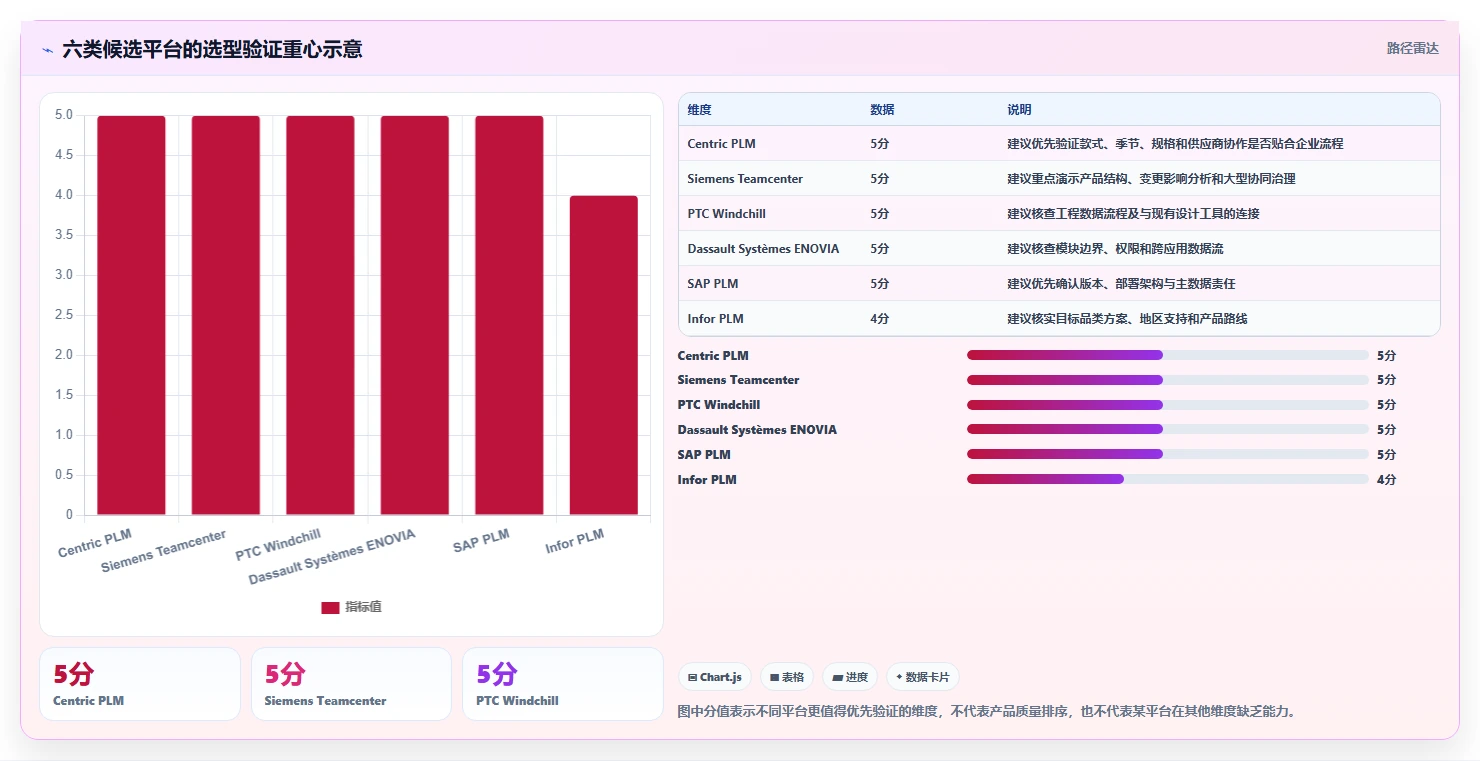Click the description 建议核查工程数据流程

1133,214
